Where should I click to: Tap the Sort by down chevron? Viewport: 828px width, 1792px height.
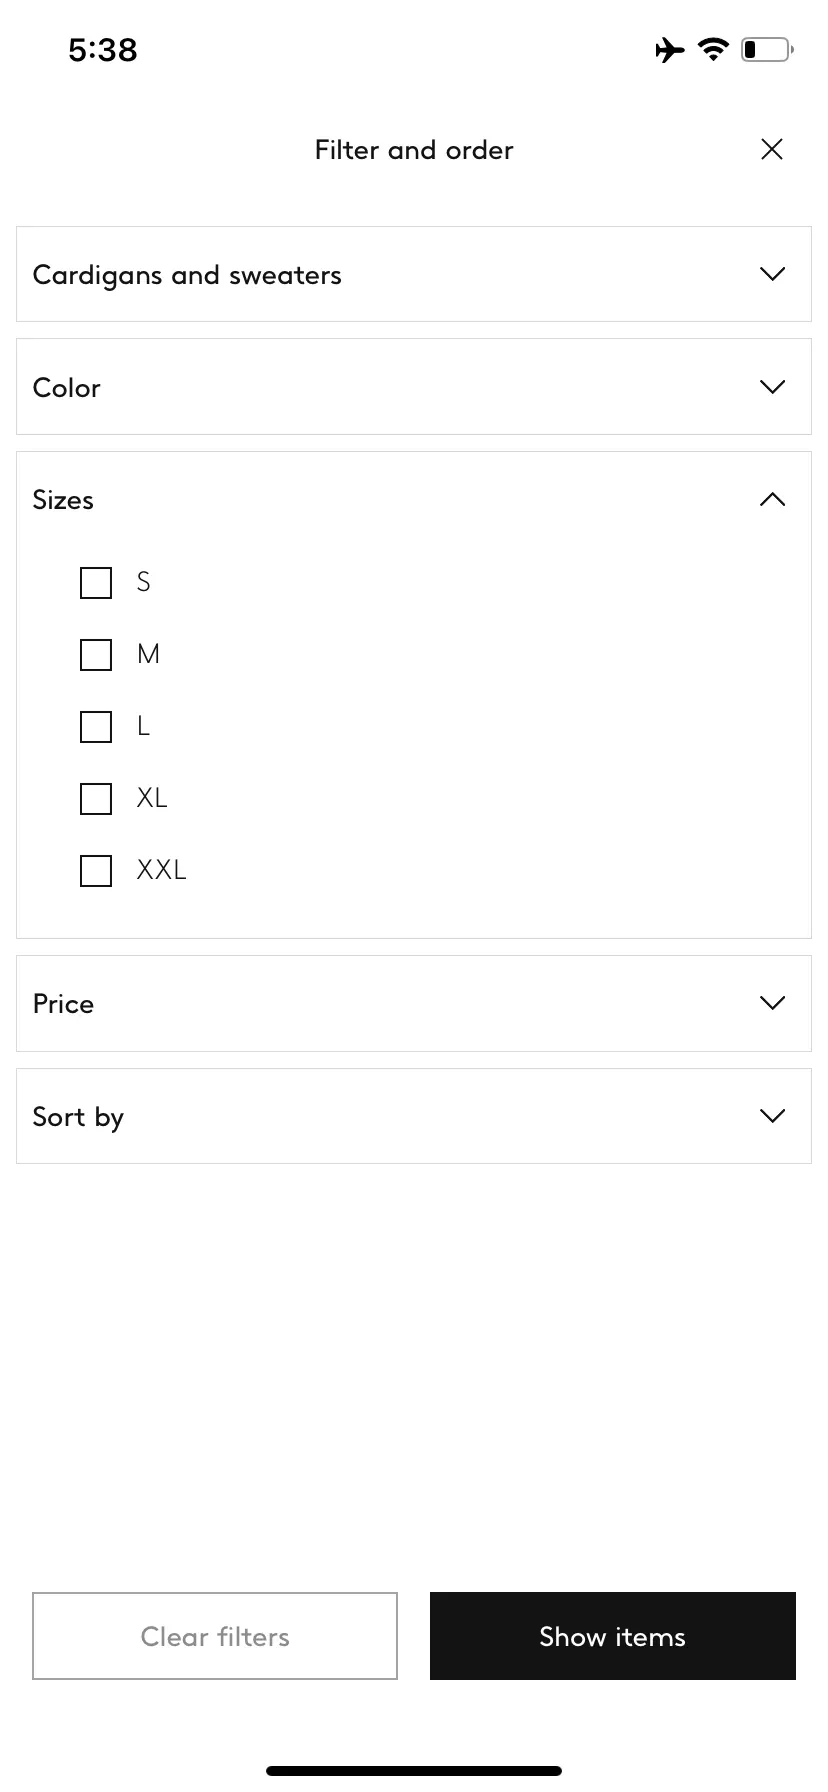(772, 1116)
